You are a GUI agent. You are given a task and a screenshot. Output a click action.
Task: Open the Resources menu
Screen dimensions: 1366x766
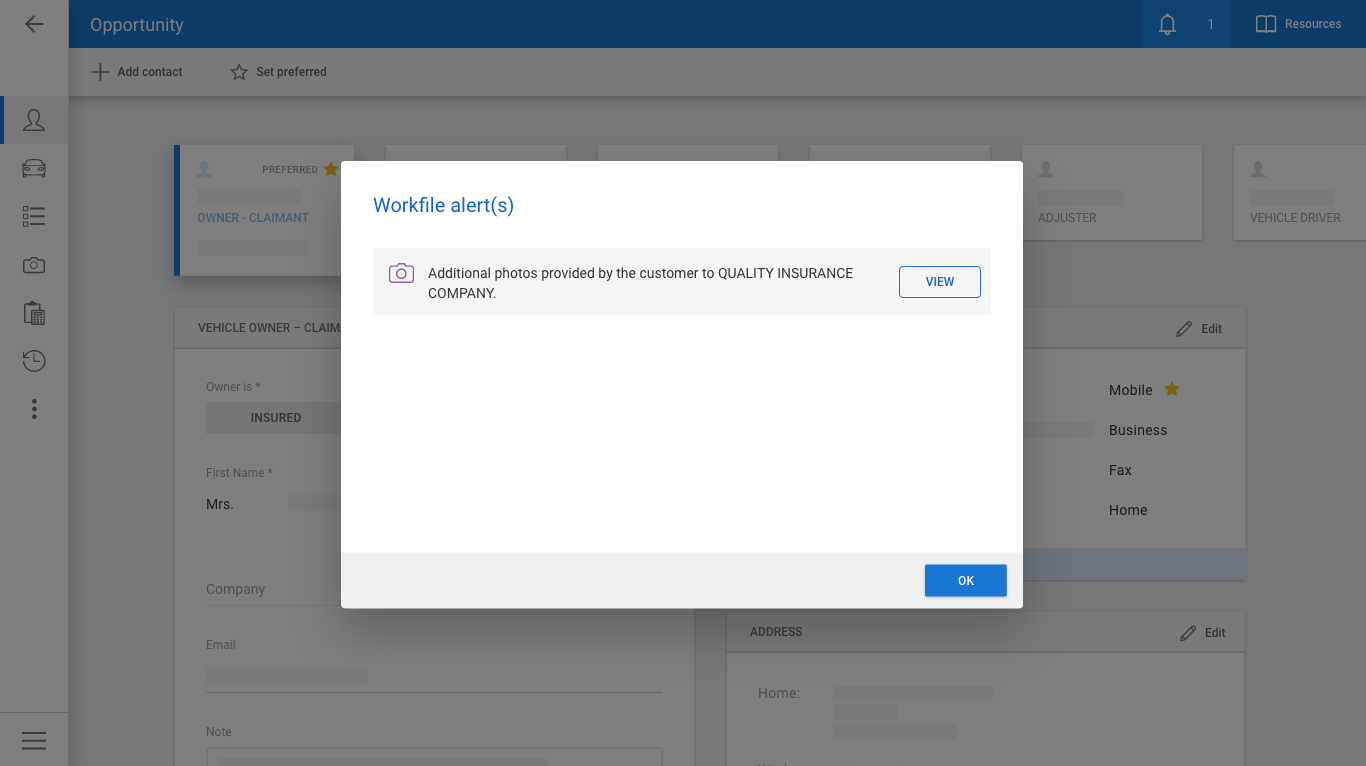(1298, 24)
